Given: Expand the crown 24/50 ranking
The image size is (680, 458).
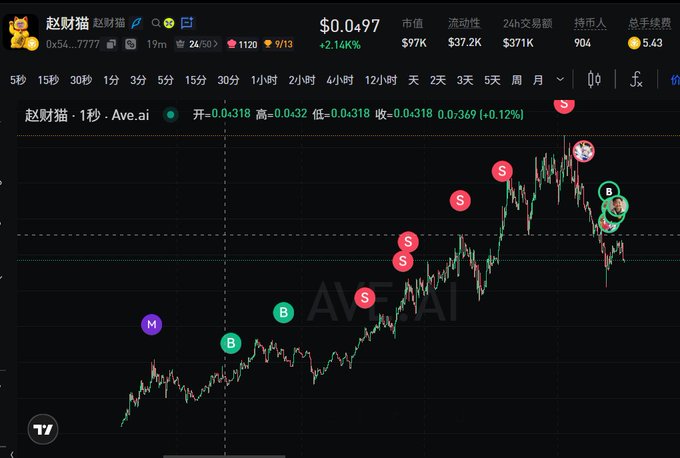Looking at the screenshot, I should coord(197,44).
